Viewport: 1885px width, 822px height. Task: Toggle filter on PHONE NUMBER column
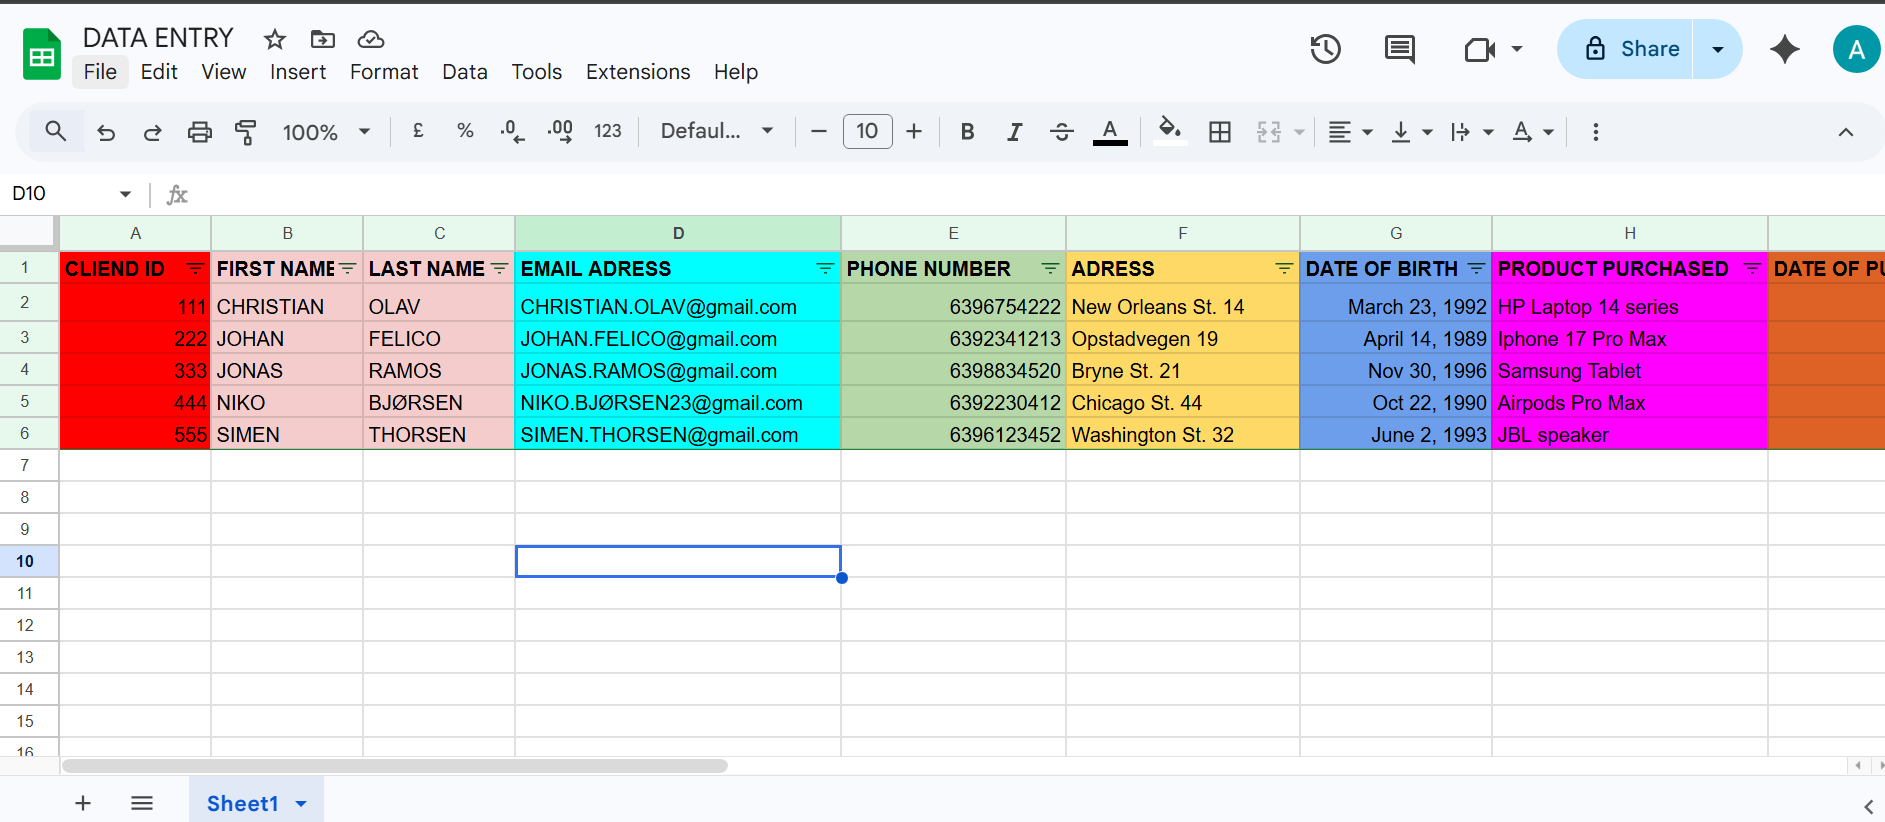[x=1050, y=269]
